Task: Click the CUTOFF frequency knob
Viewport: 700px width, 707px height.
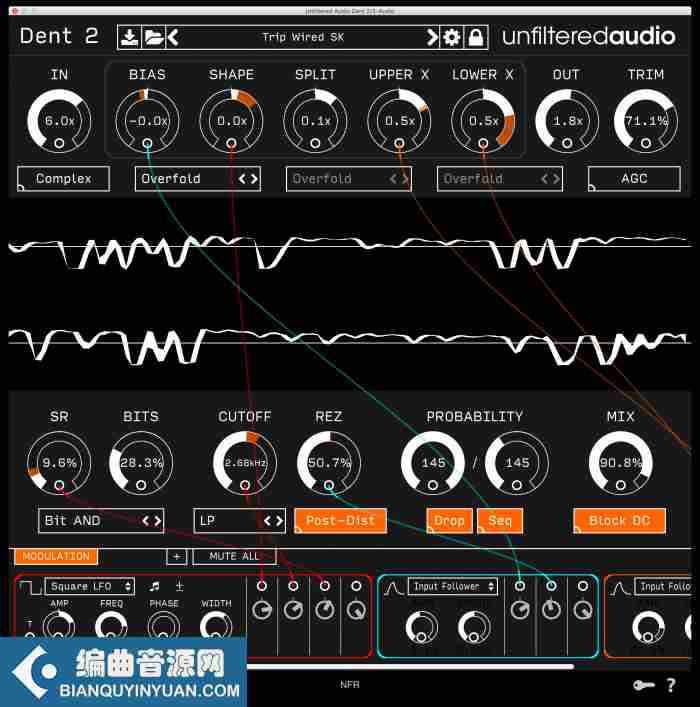Action: tap(245, 463)
